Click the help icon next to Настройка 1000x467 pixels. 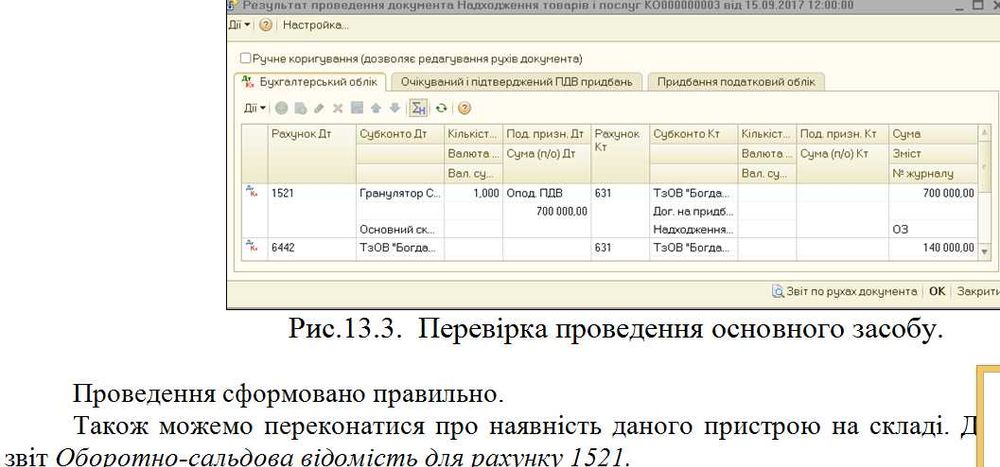[265, 25]
